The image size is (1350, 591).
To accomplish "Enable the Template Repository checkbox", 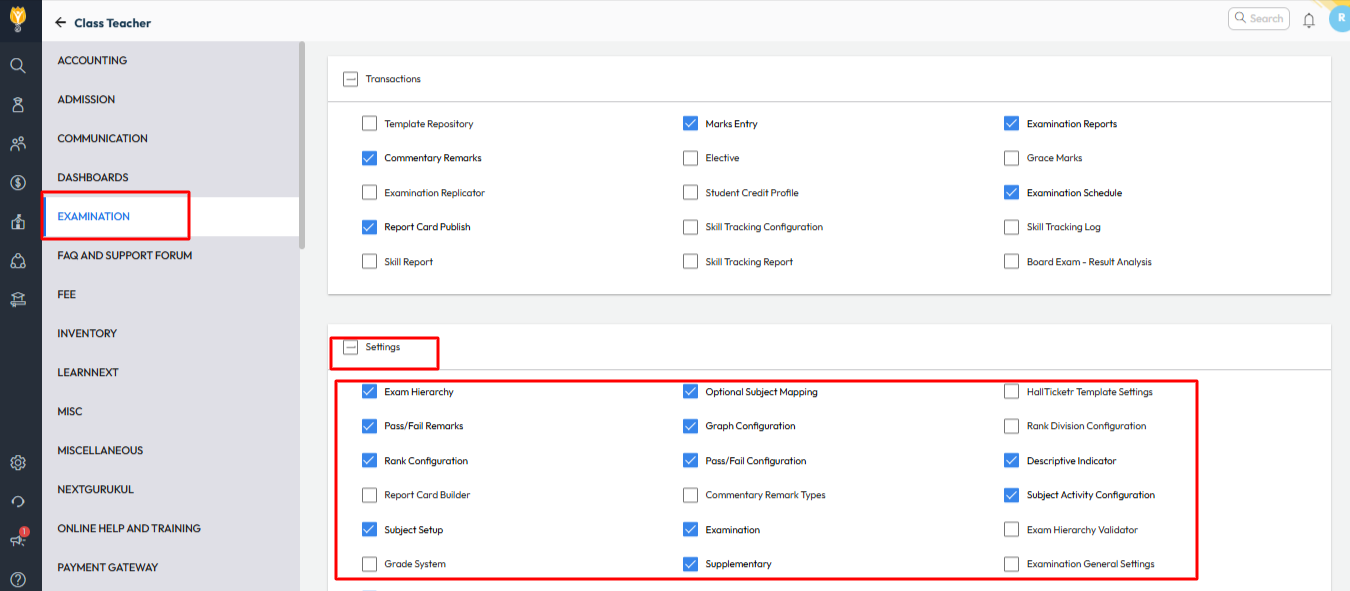I will pos(370,124).
